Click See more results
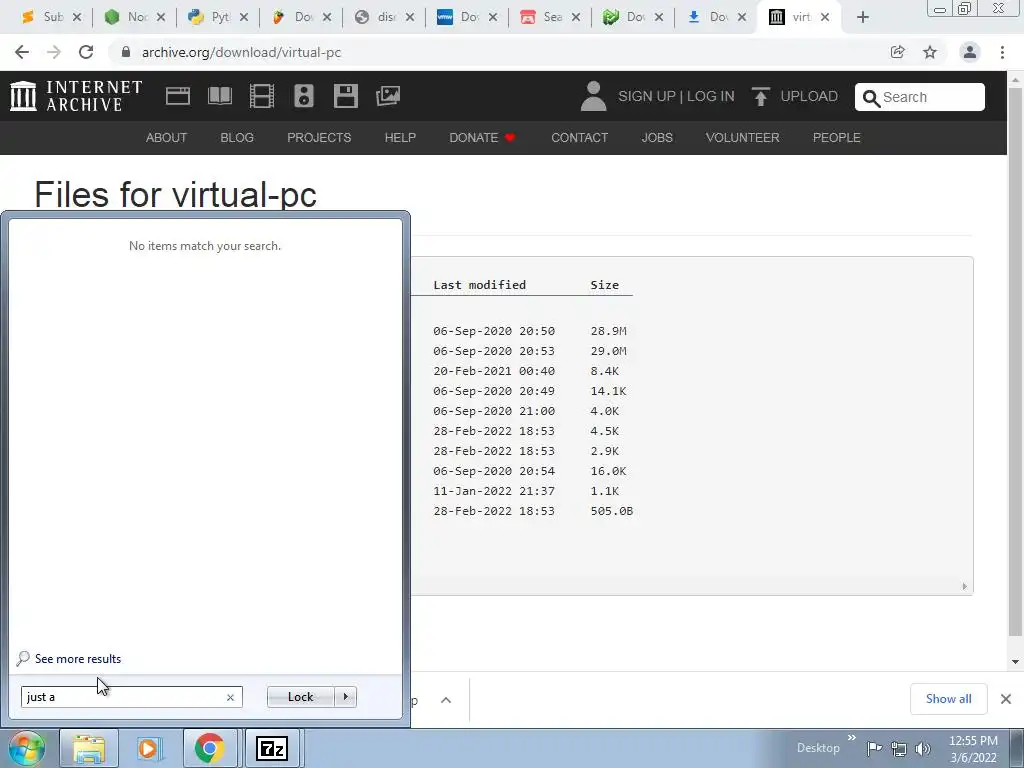The height and width of the screenshot is (768, 1024). [78, 659]
